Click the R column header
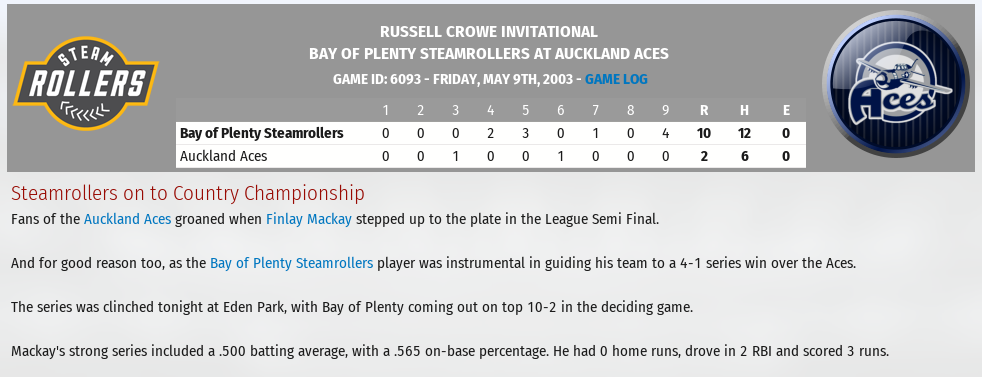Screen dimensions: 982x377 coord(704,111)
